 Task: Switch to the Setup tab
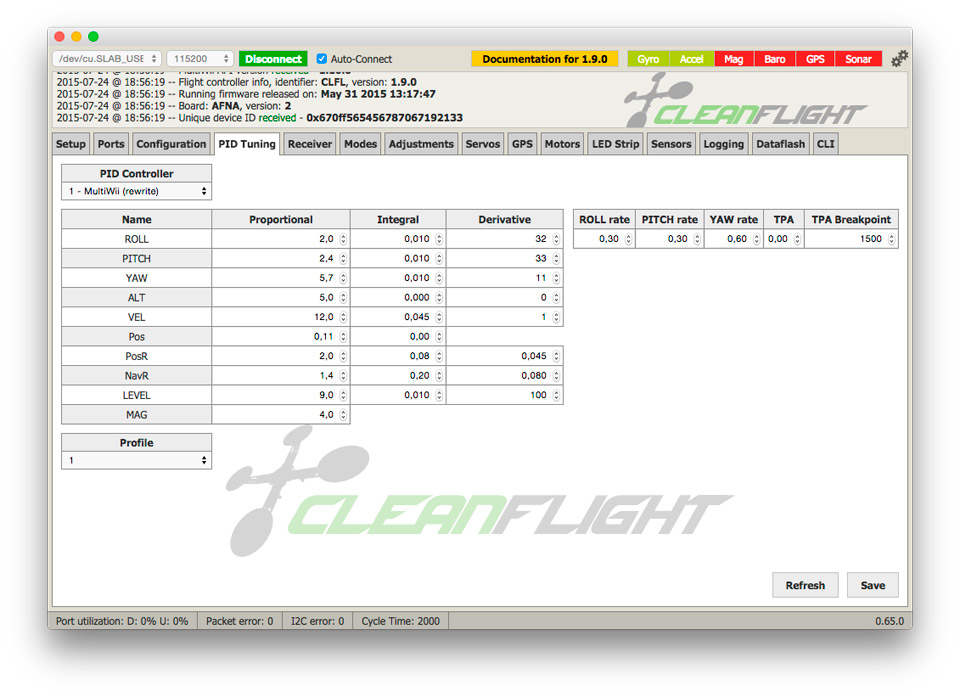[71, 144]
